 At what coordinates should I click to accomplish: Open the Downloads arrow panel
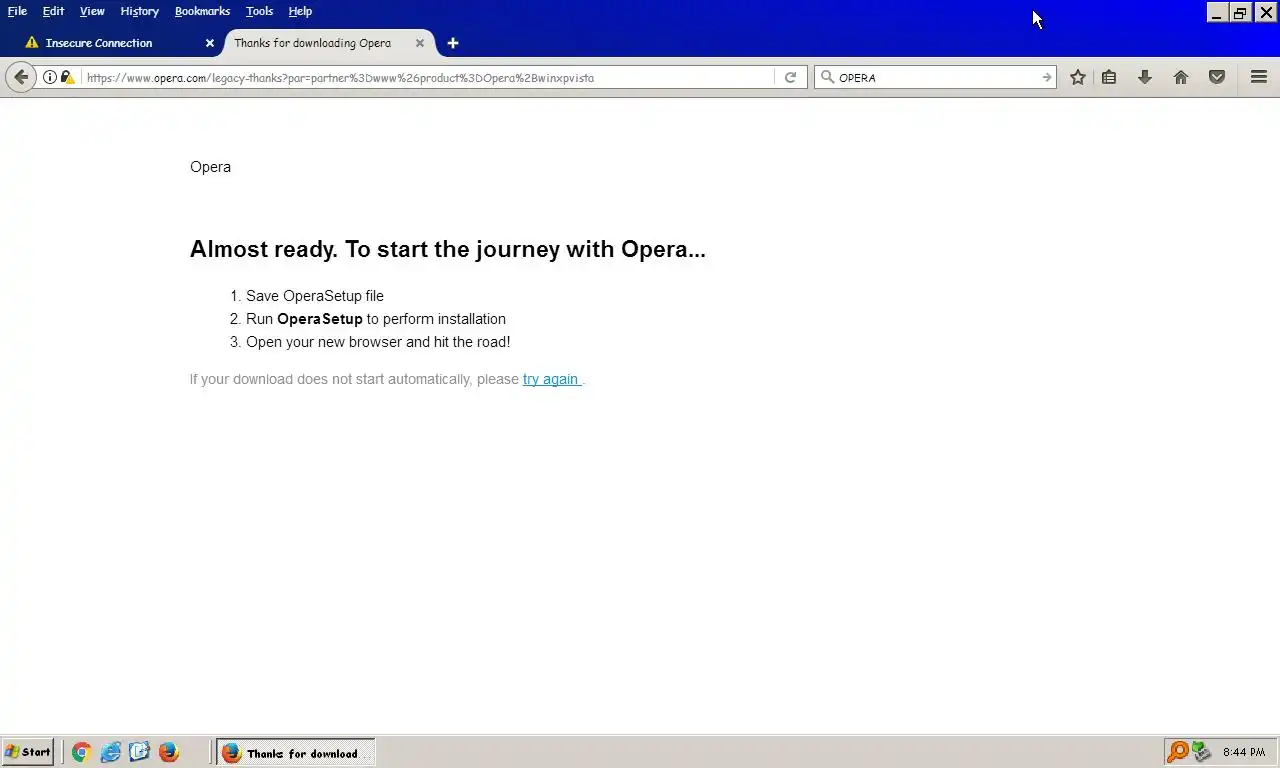(x=1145, y=77)
